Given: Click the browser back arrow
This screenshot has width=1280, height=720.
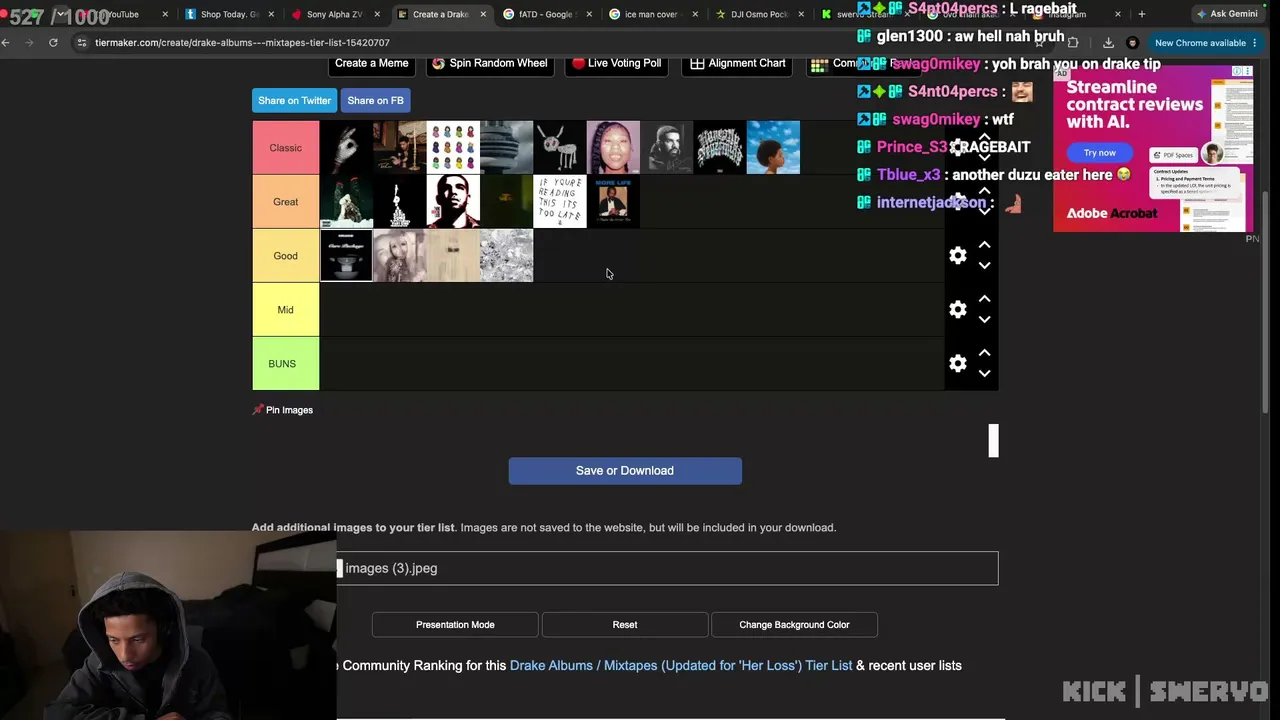Looking at the screenshot, I should 6,43.
